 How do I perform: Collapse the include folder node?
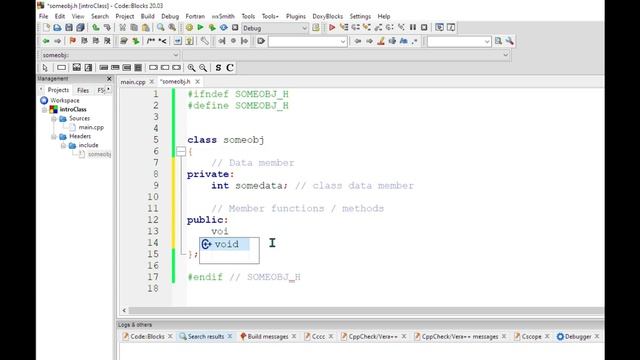[x=63, y=145]
